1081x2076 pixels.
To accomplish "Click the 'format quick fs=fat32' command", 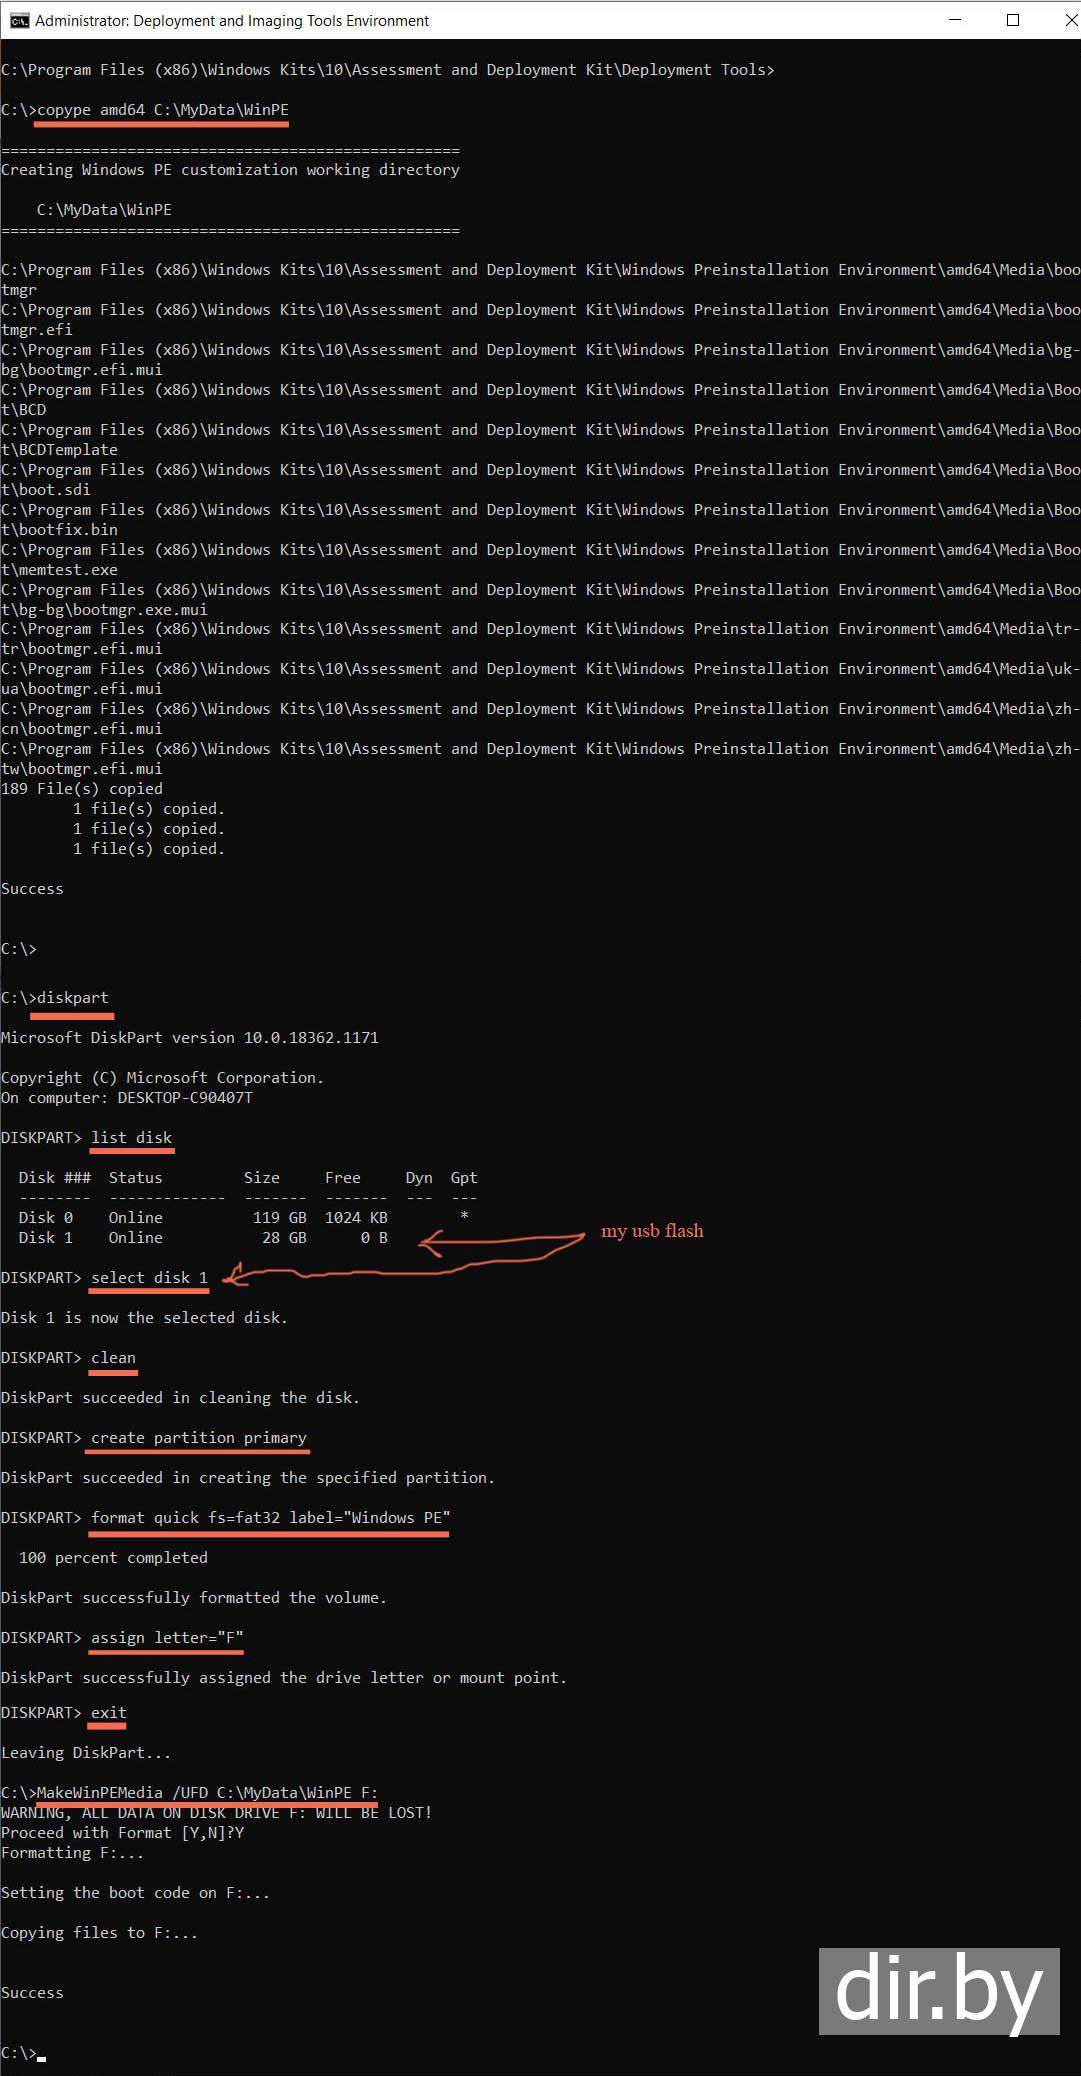I will (x=270, y=1518).
